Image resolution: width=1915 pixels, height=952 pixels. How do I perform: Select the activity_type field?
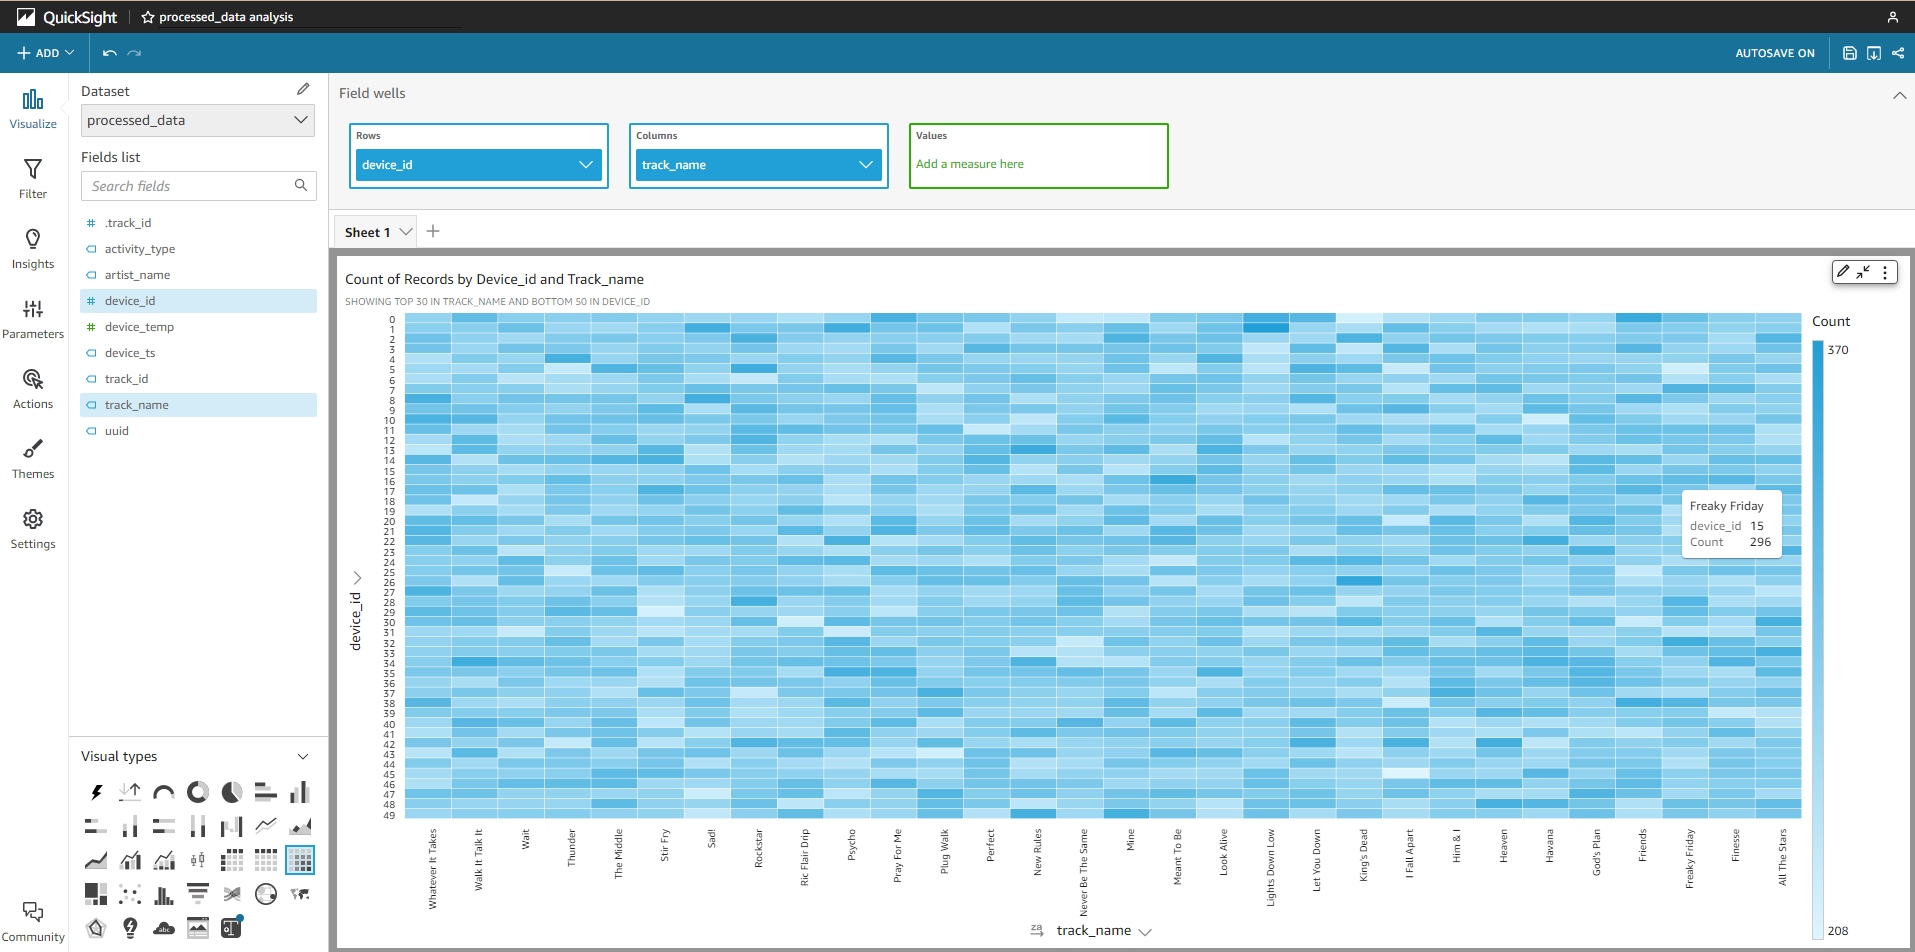click(198, 249)
